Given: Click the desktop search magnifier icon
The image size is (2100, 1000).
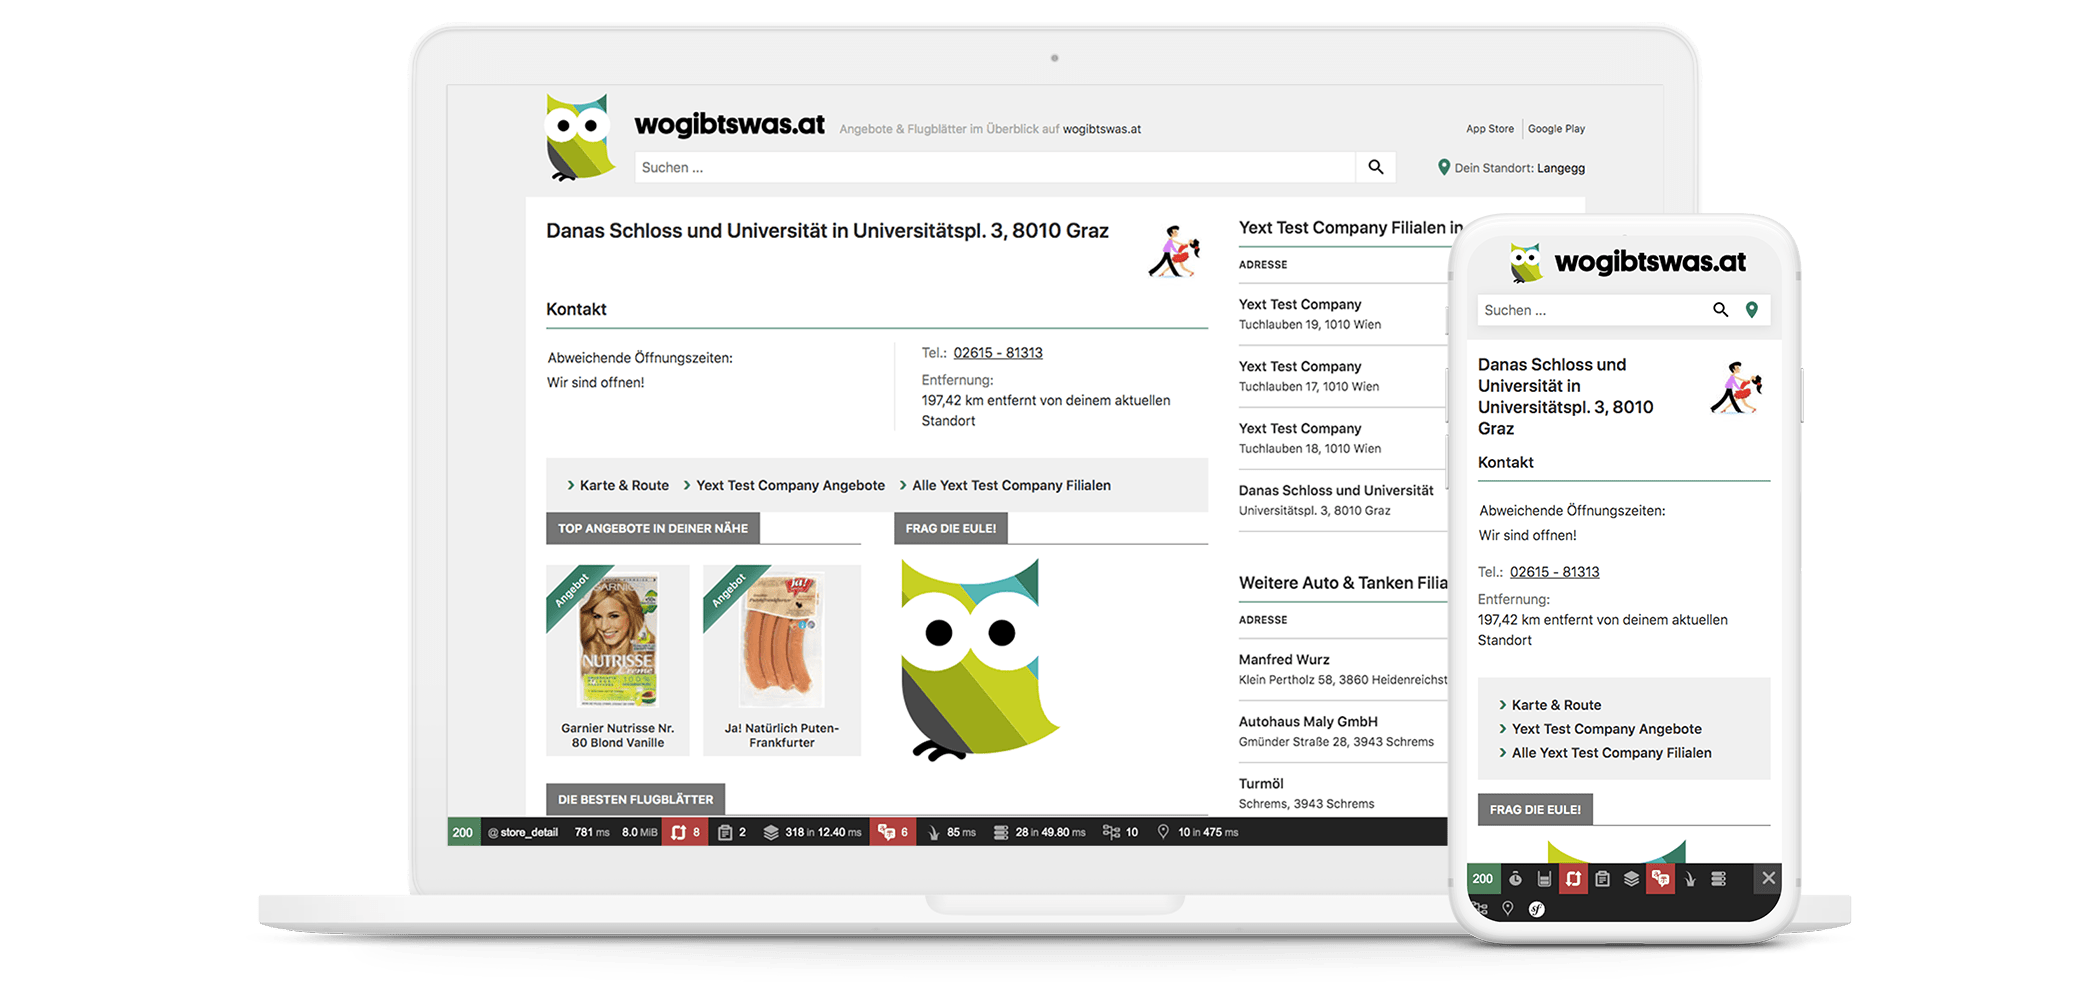Looking at the screenshot, I should [x=1375, y=167].
